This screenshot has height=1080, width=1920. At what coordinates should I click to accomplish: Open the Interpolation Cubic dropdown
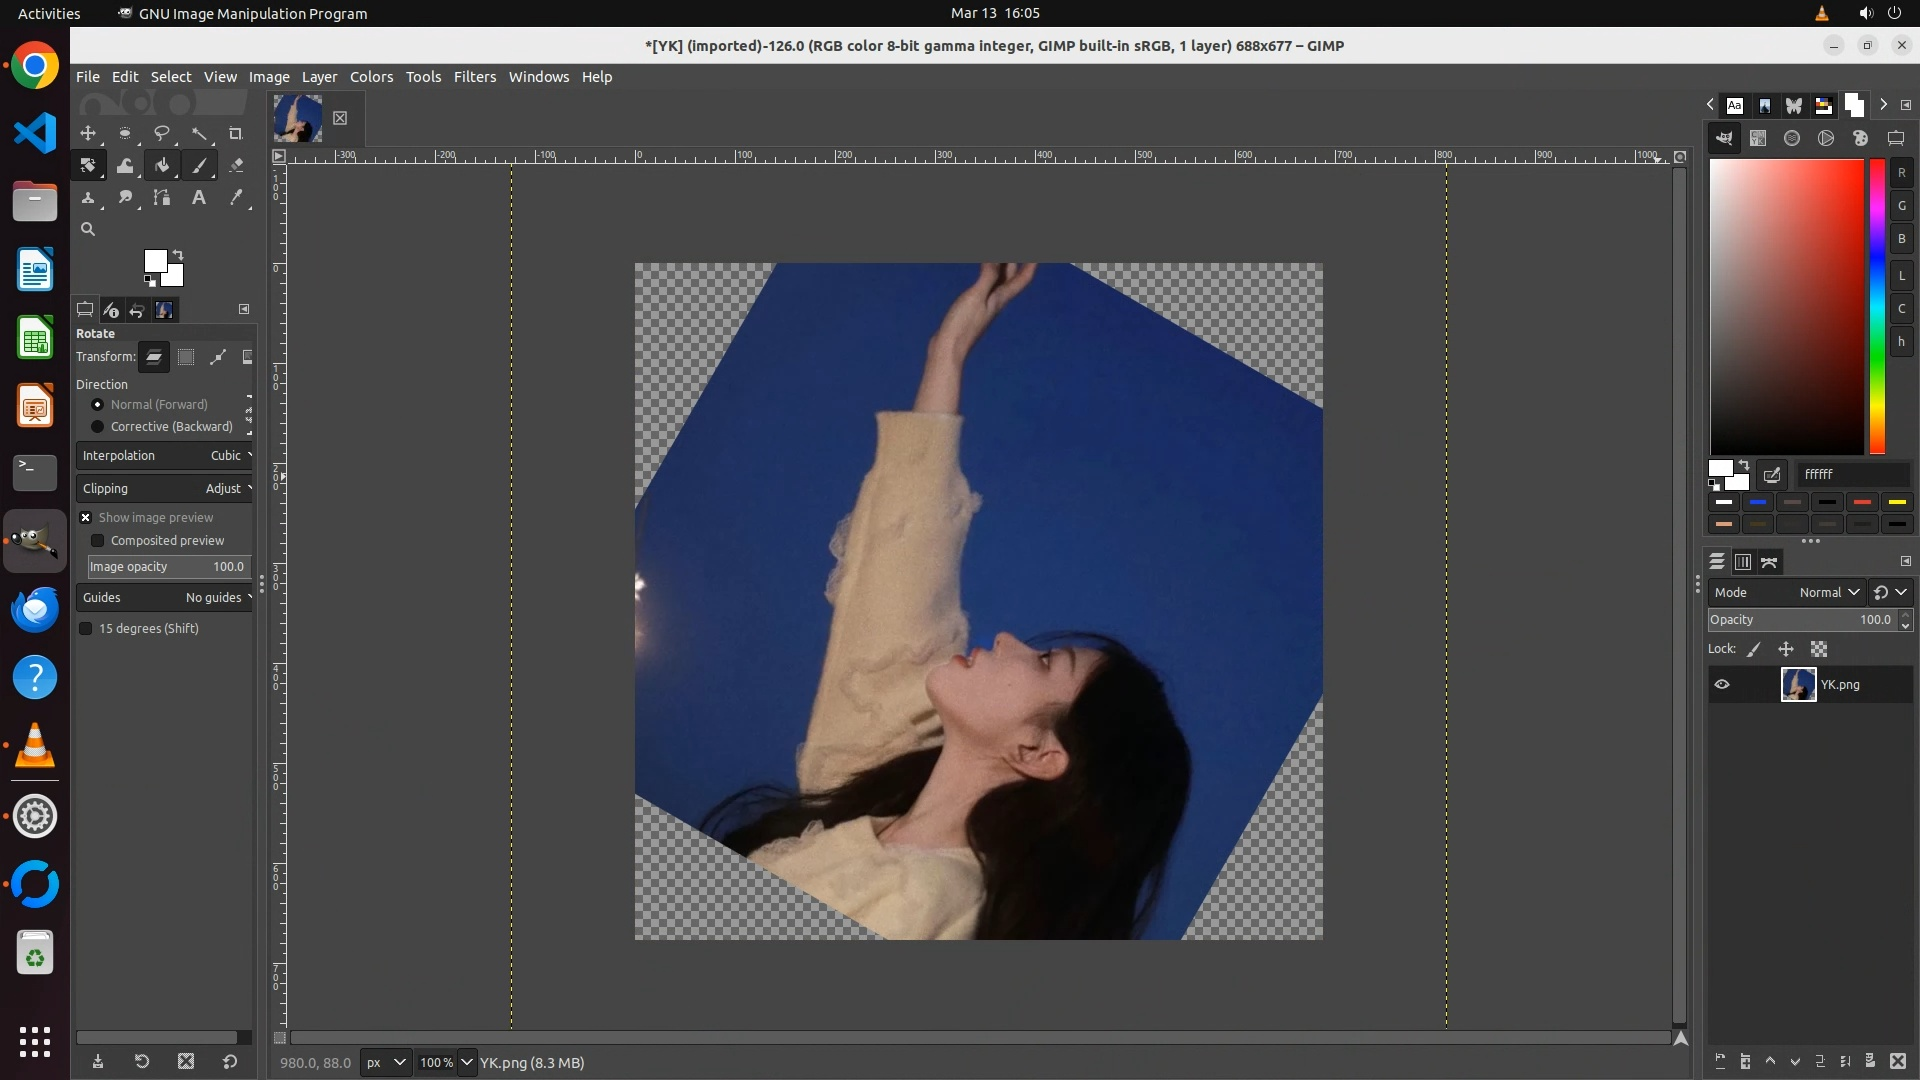165,455
